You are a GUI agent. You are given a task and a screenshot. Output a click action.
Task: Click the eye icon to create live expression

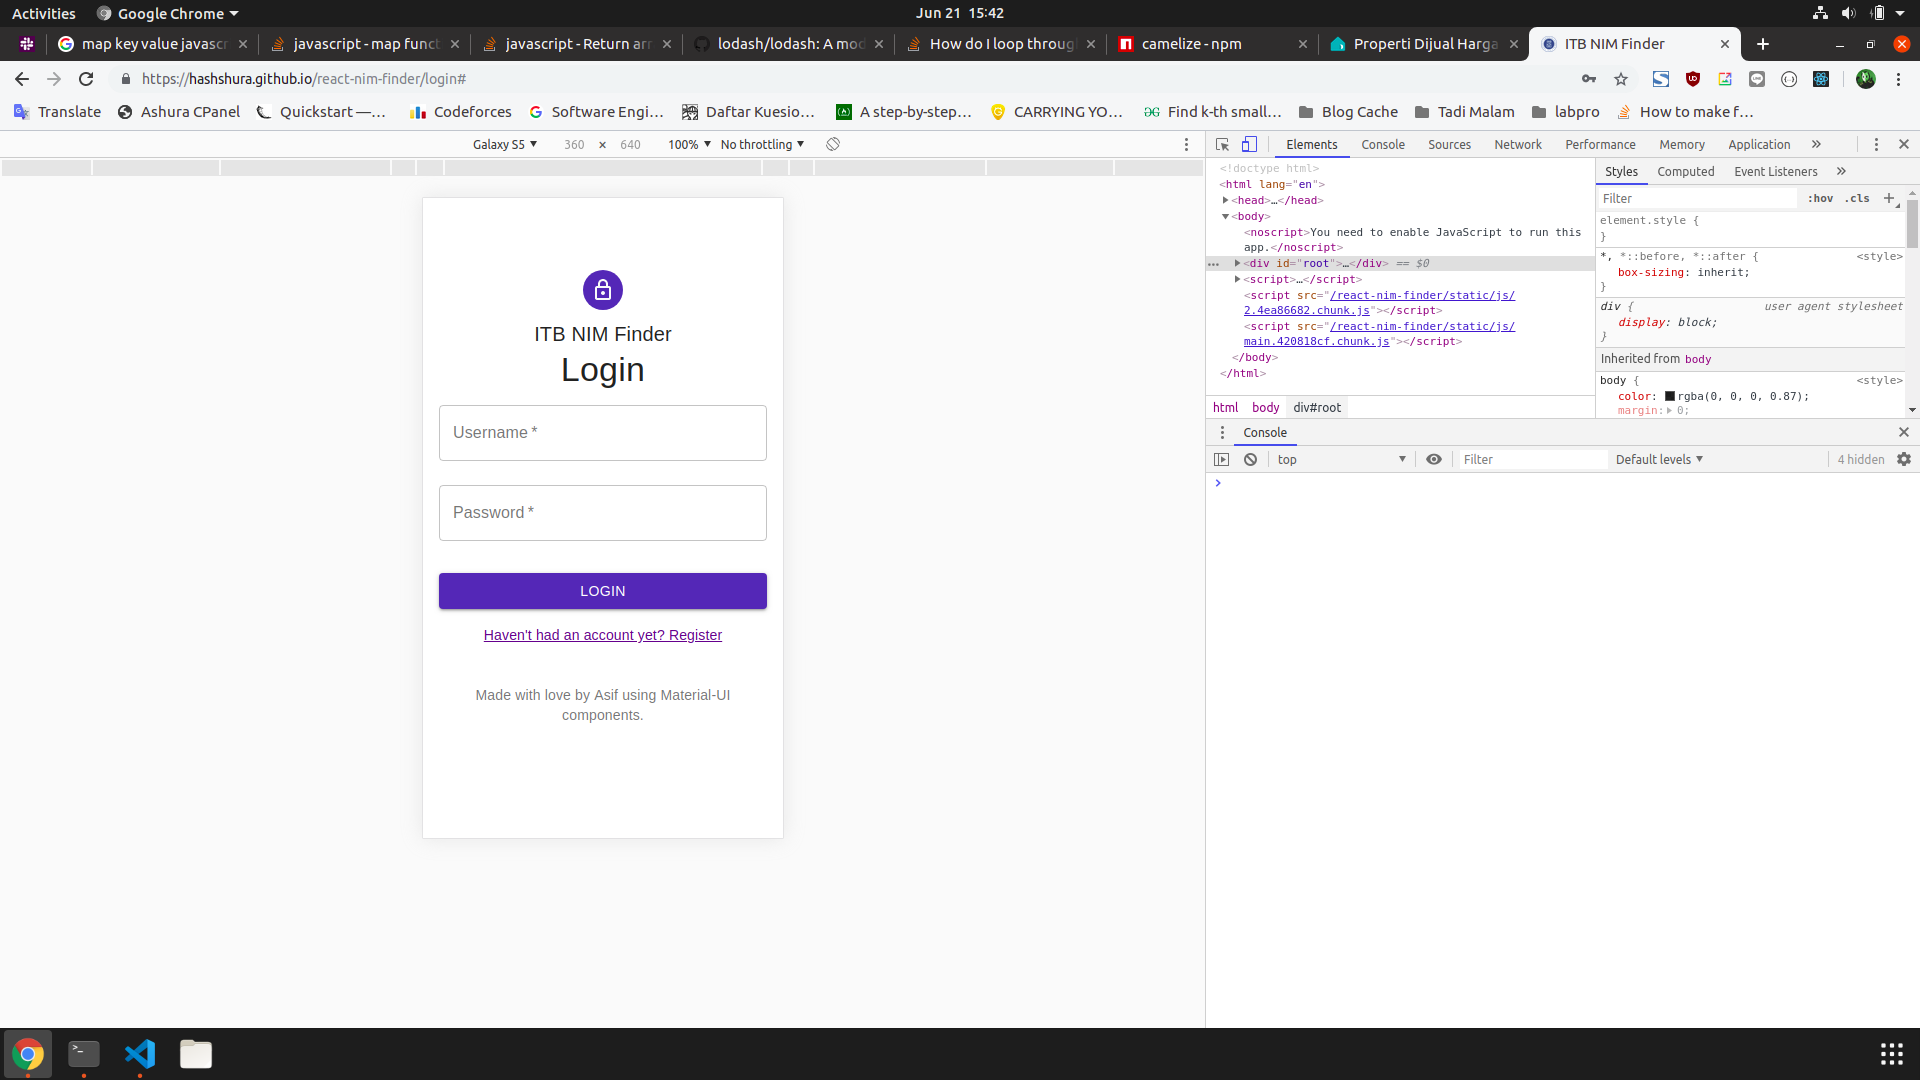1434,459
